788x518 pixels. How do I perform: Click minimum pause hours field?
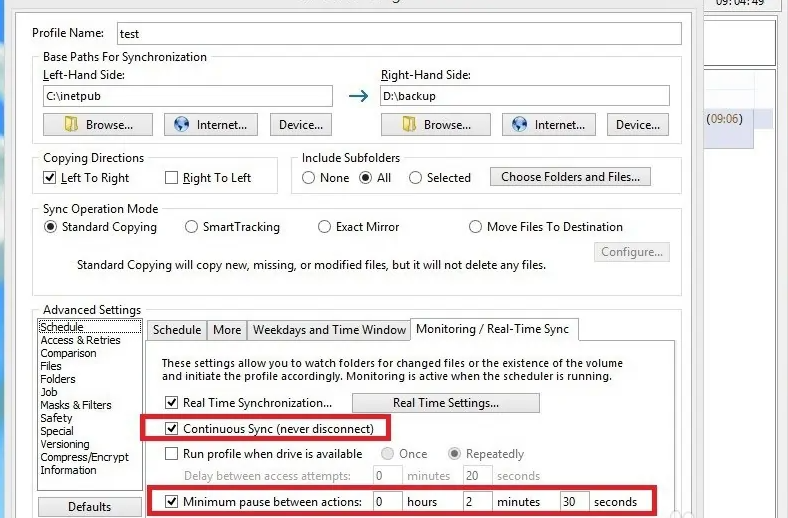tap(387, 501)
